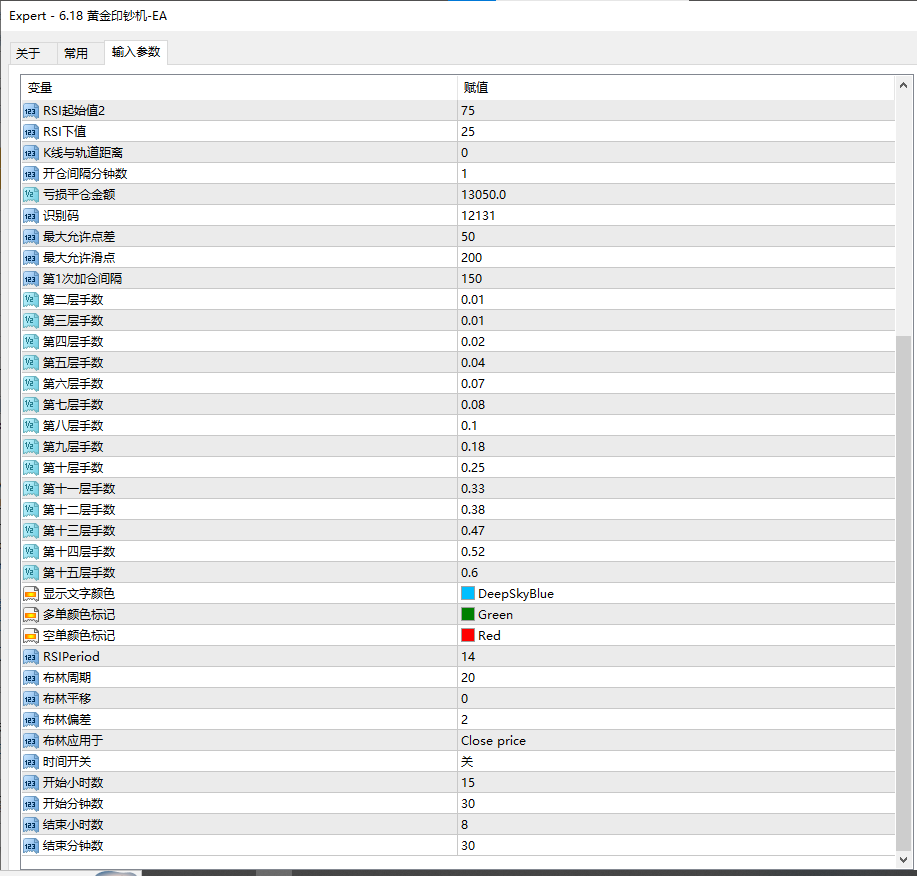Open the 常用 tab
917x876 pixels.
(76, 54)
